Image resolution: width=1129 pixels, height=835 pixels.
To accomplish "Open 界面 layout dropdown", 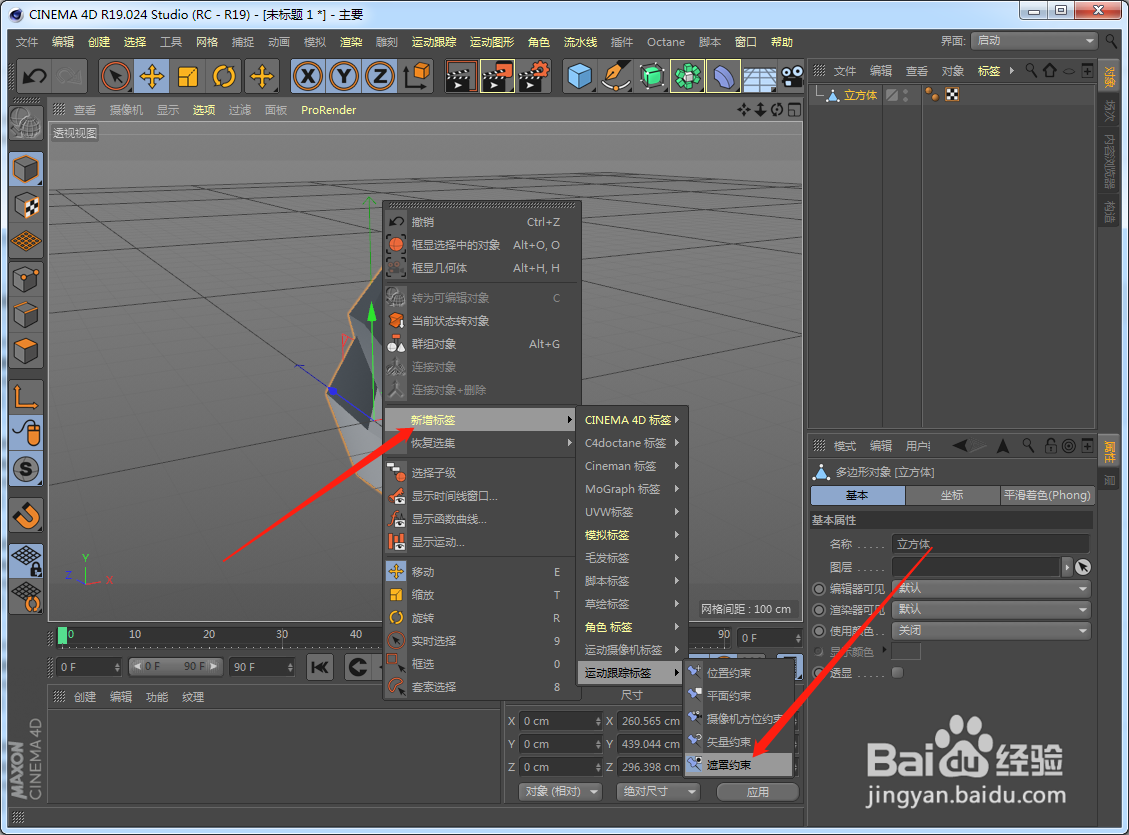I will [x=1033, y=41].
